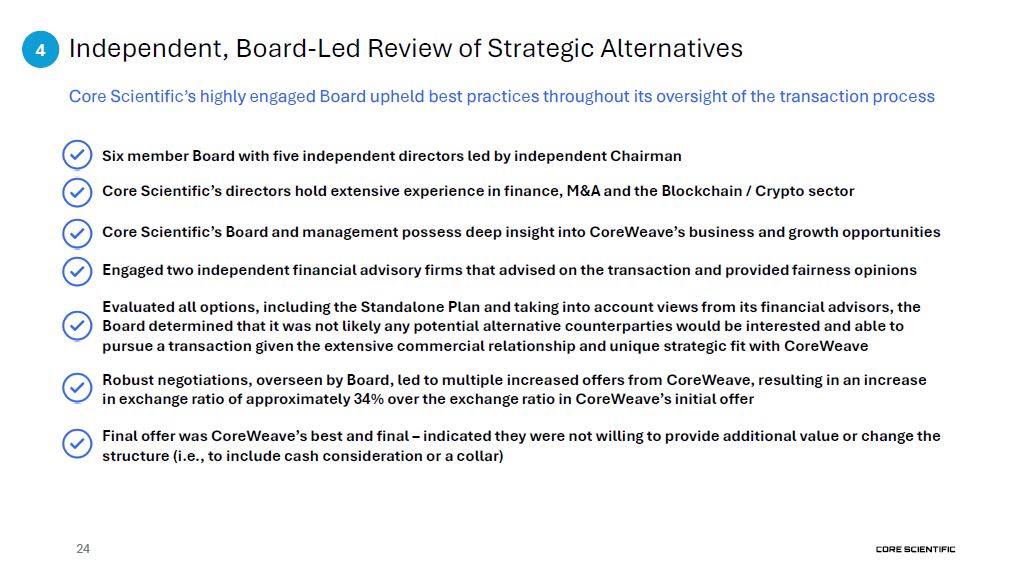Click the checkmark beside "Final offer" bullet
The height and width of the screenshot is (572, 1023).
(x=77, y=444)
